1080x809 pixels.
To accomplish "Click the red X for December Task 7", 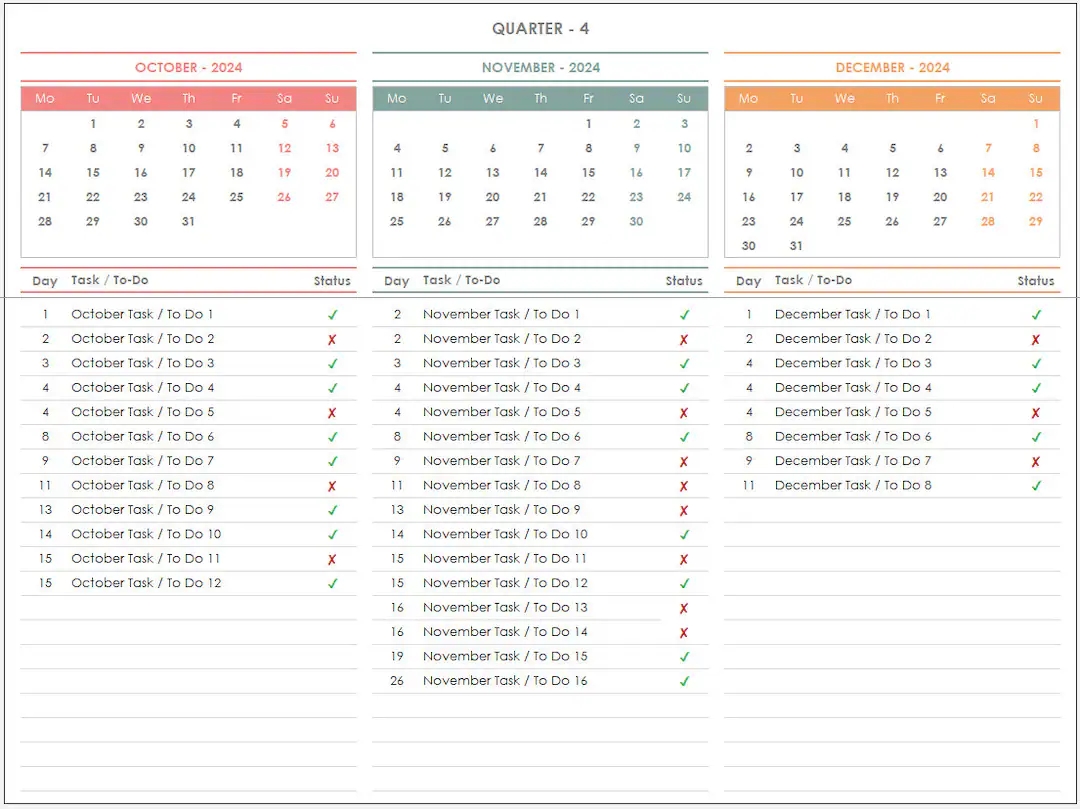I will [1037, 461].
